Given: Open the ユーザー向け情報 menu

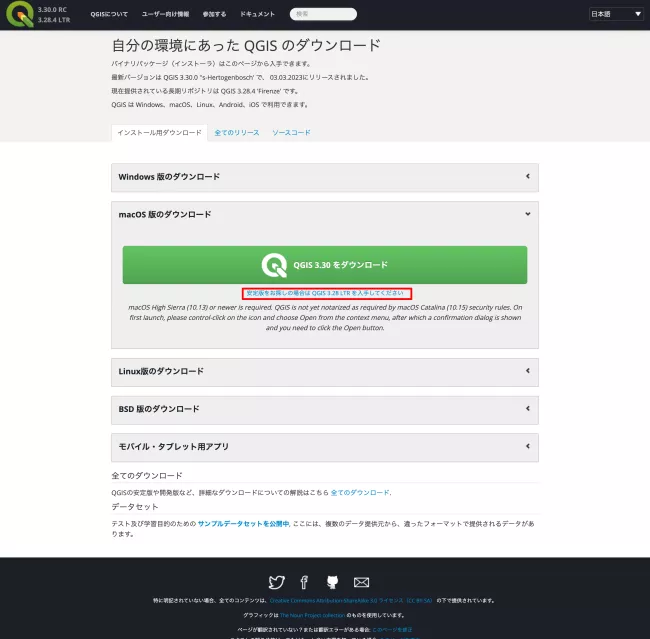Looking at the screenshot, I should coord(165,14).
